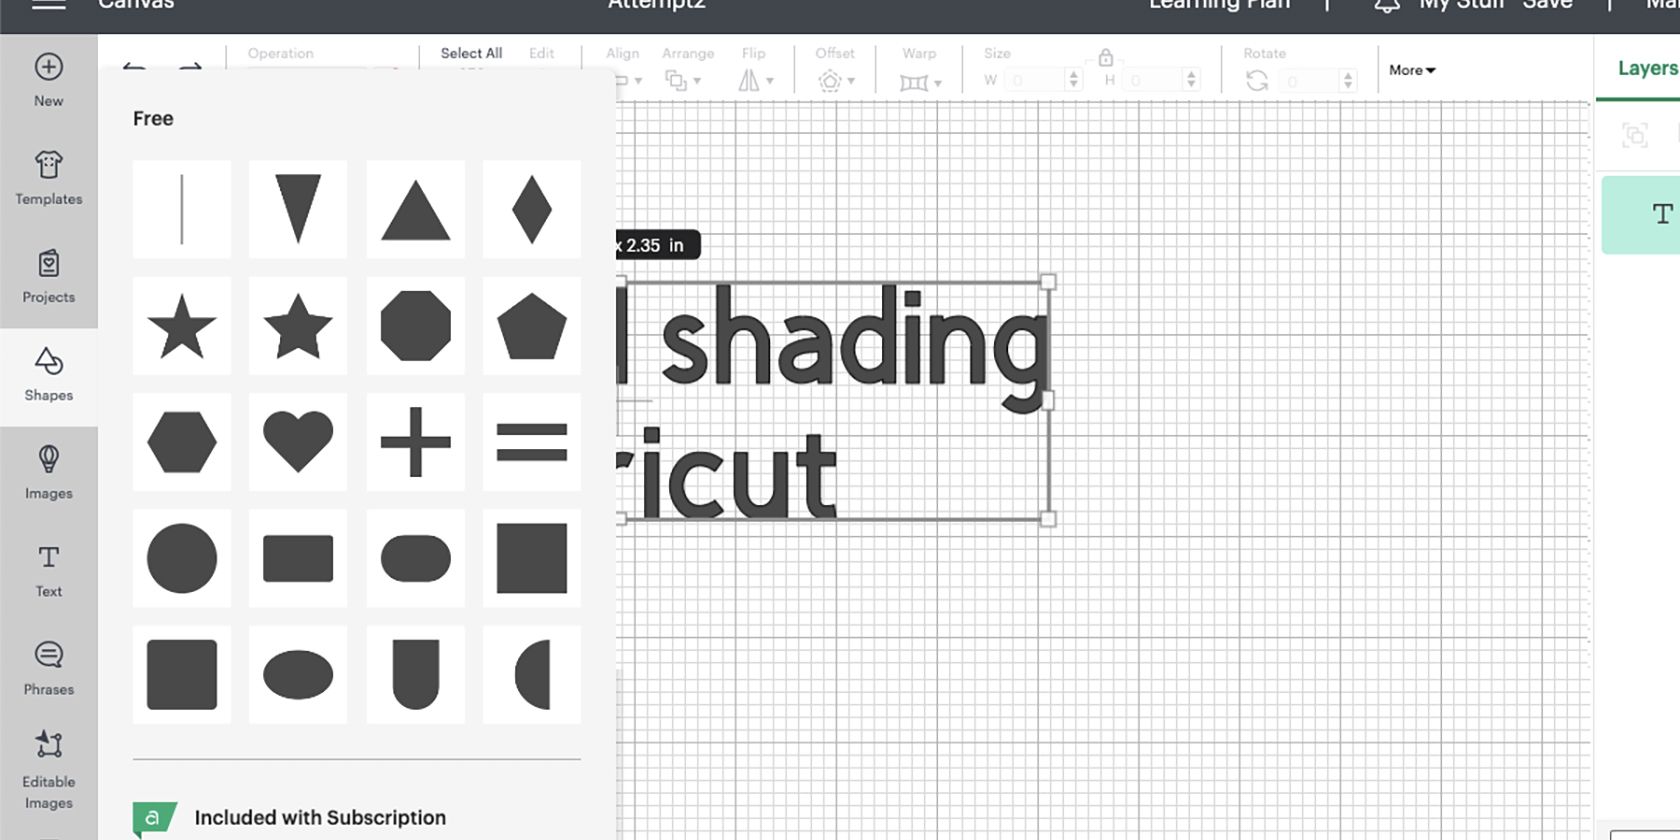Click the Width size field
The image size is (1680, 840).
point(1034,80)
